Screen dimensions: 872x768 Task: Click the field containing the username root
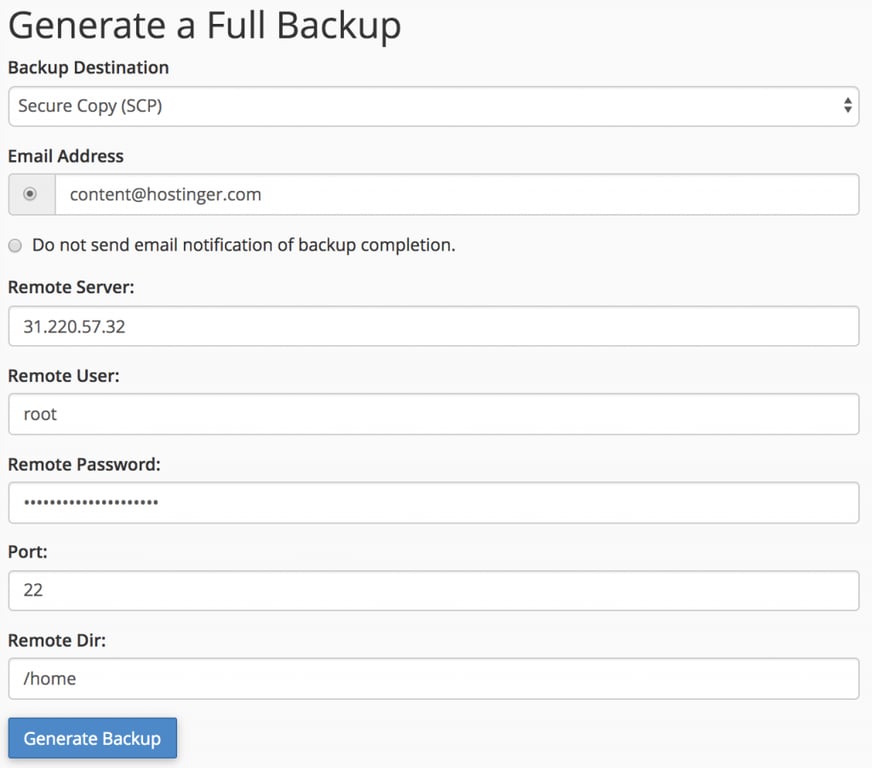430,414
